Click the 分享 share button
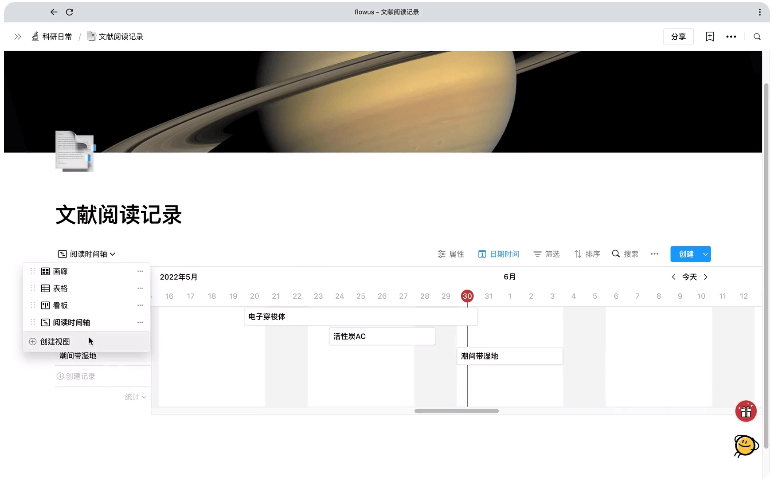This screenshot has width=772, height=479. point(678,36)
